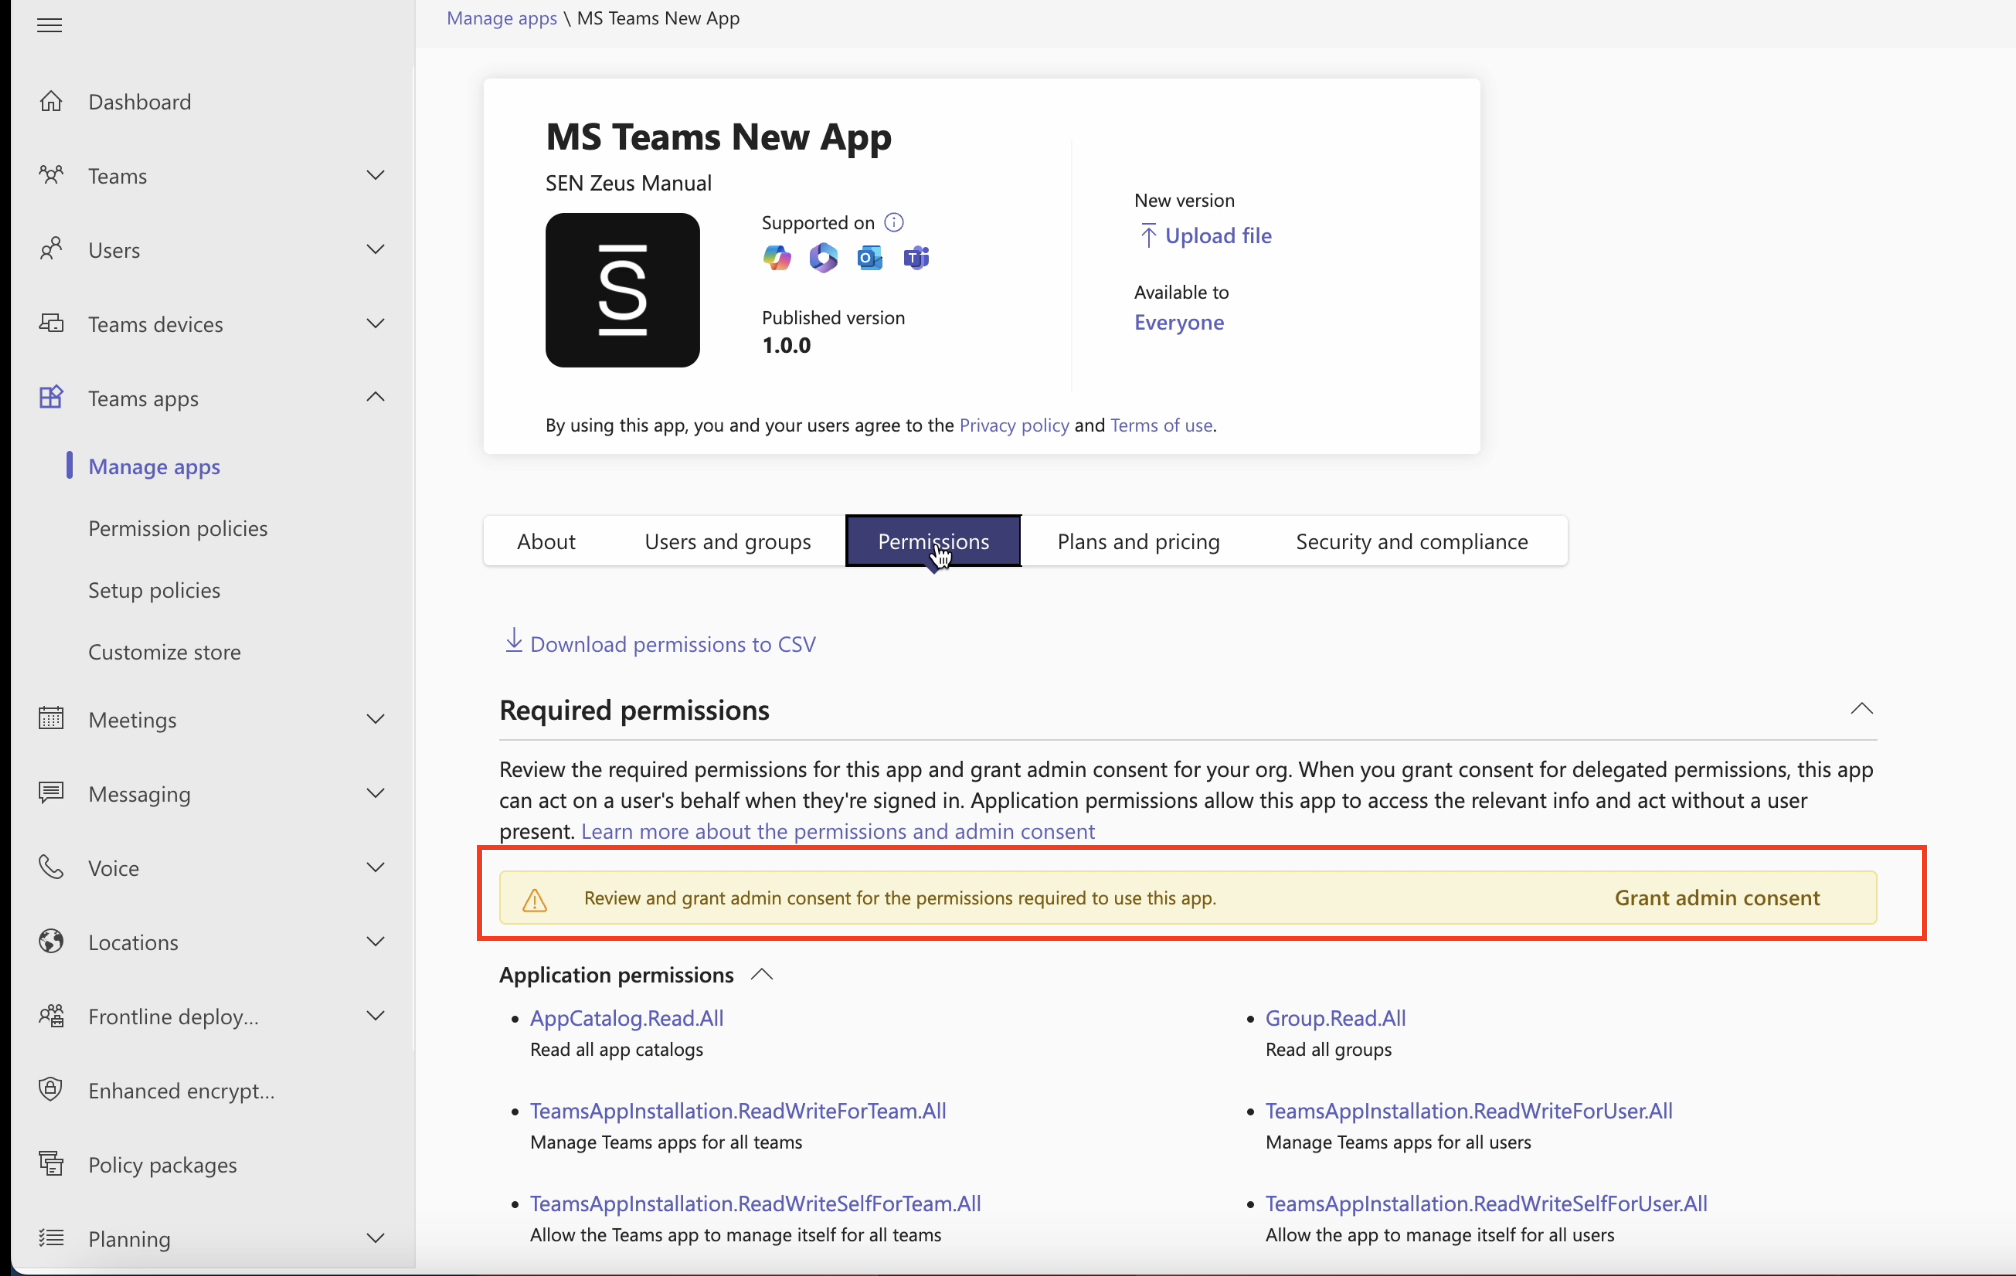Switch to the About tab
The width and height of the screenshot is (2016, 1276).
[x=545, y=541]
